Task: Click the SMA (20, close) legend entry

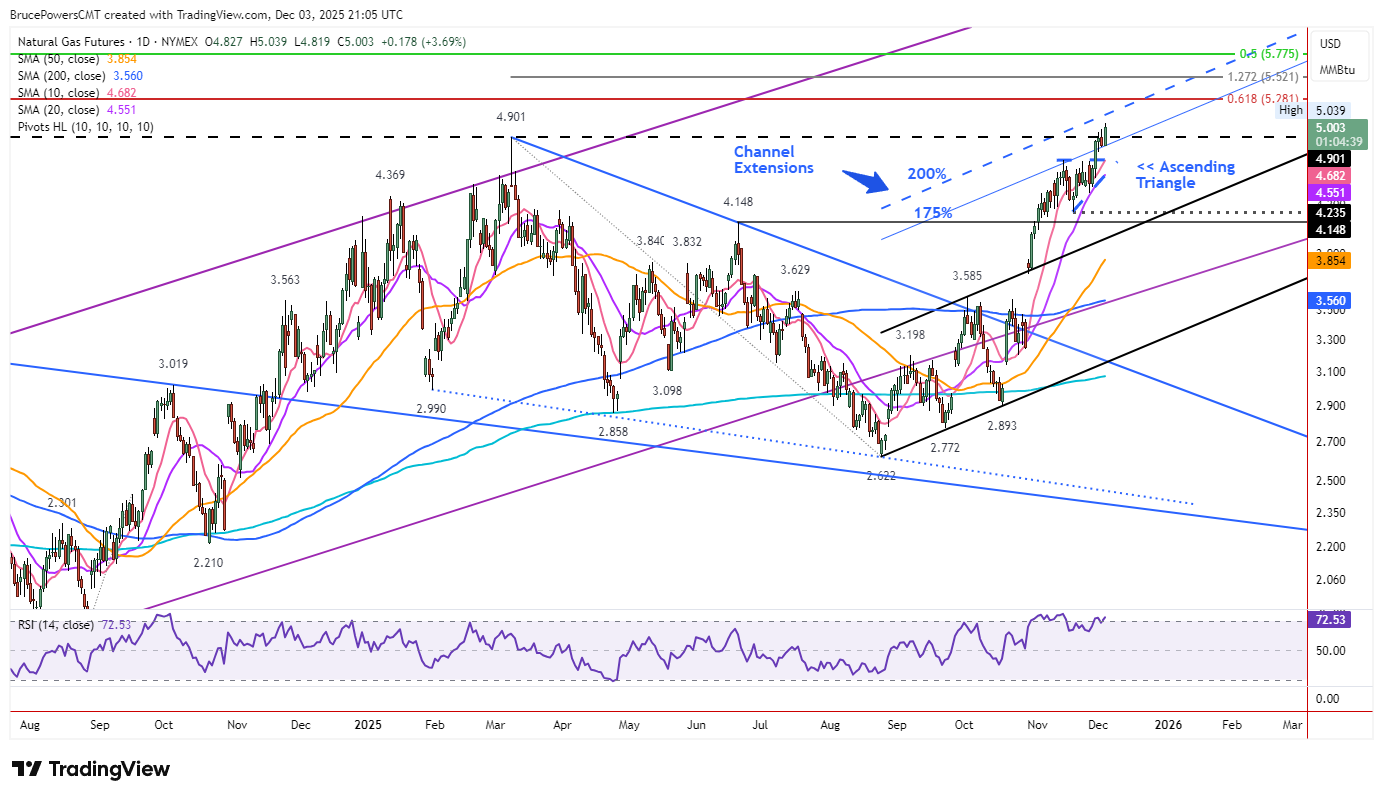Action: tap(59, 110)
